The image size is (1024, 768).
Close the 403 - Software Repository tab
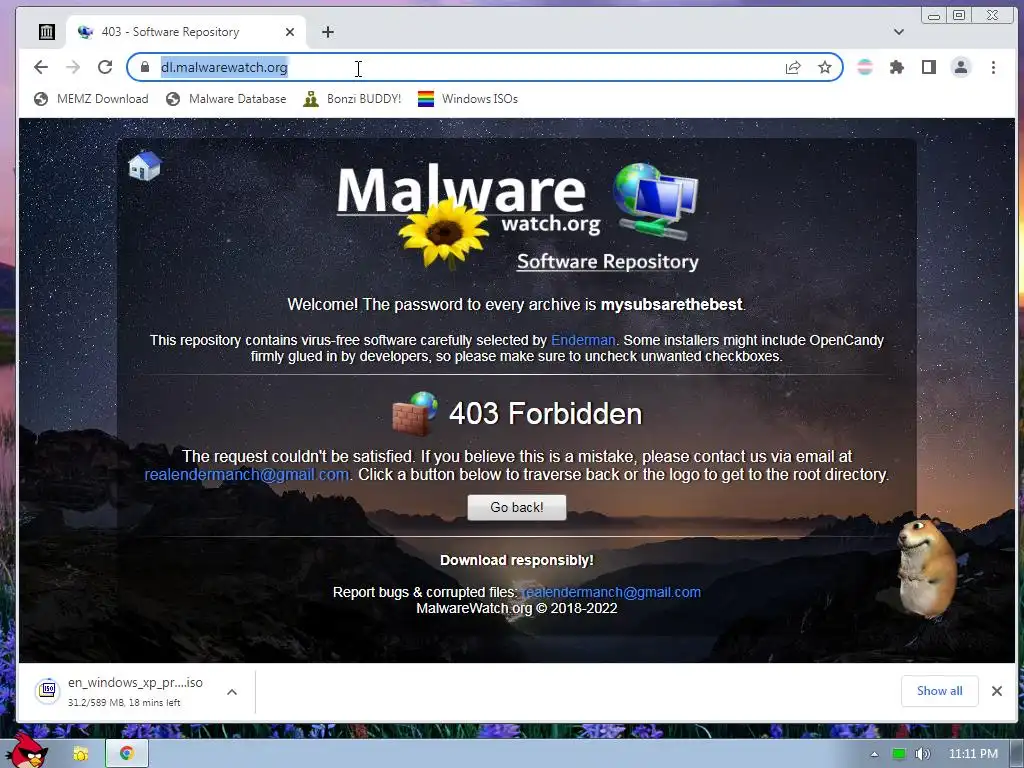tap(290, 32)
